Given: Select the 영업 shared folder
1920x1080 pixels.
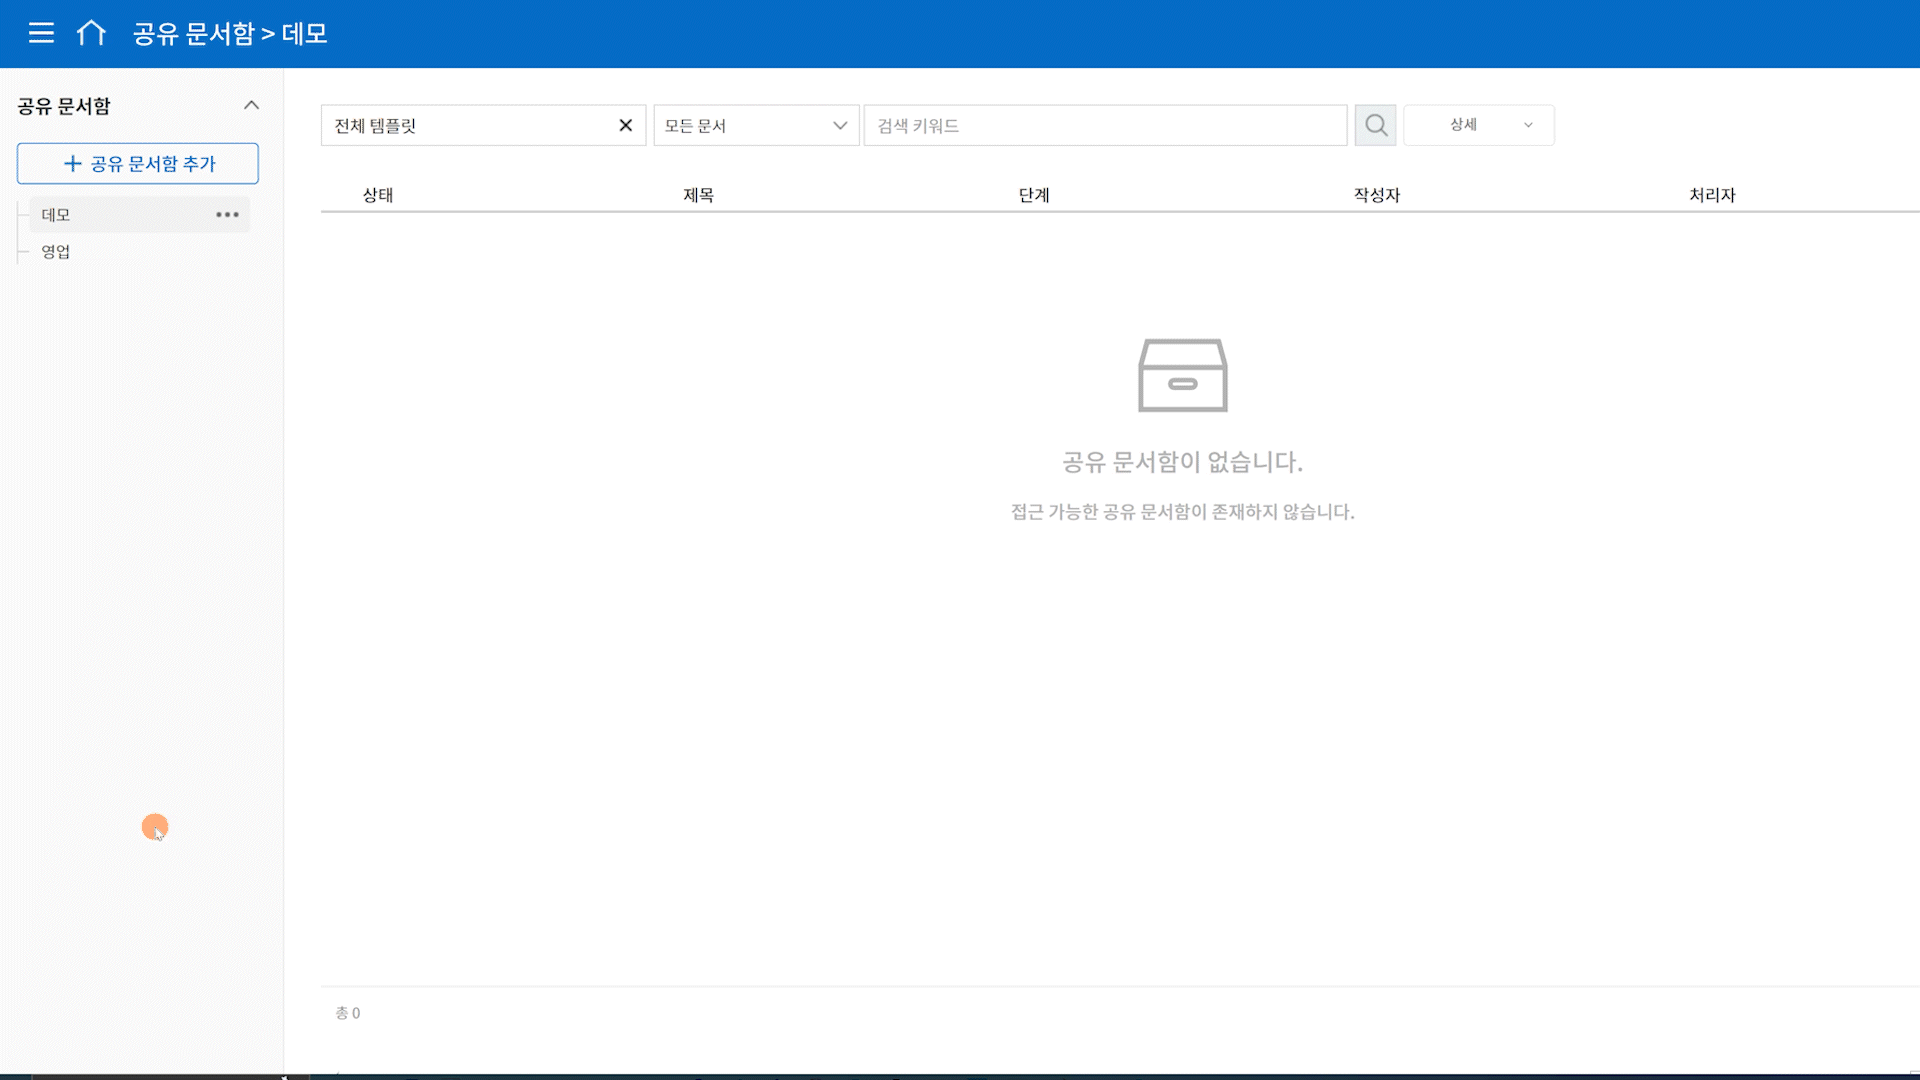Looking at the screenshot, I should [x=56, y=252].
